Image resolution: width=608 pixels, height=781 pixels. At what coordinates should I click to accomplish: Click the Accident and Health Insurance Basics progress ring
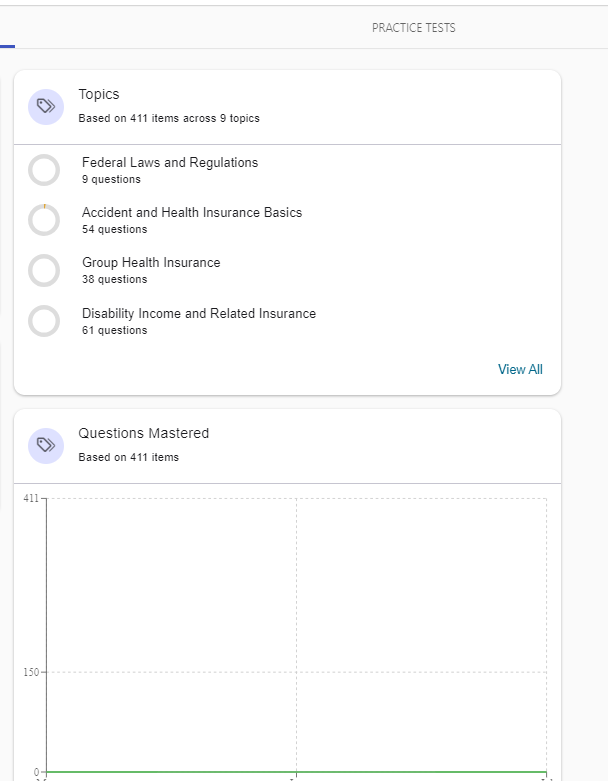(x=44, y=220)
